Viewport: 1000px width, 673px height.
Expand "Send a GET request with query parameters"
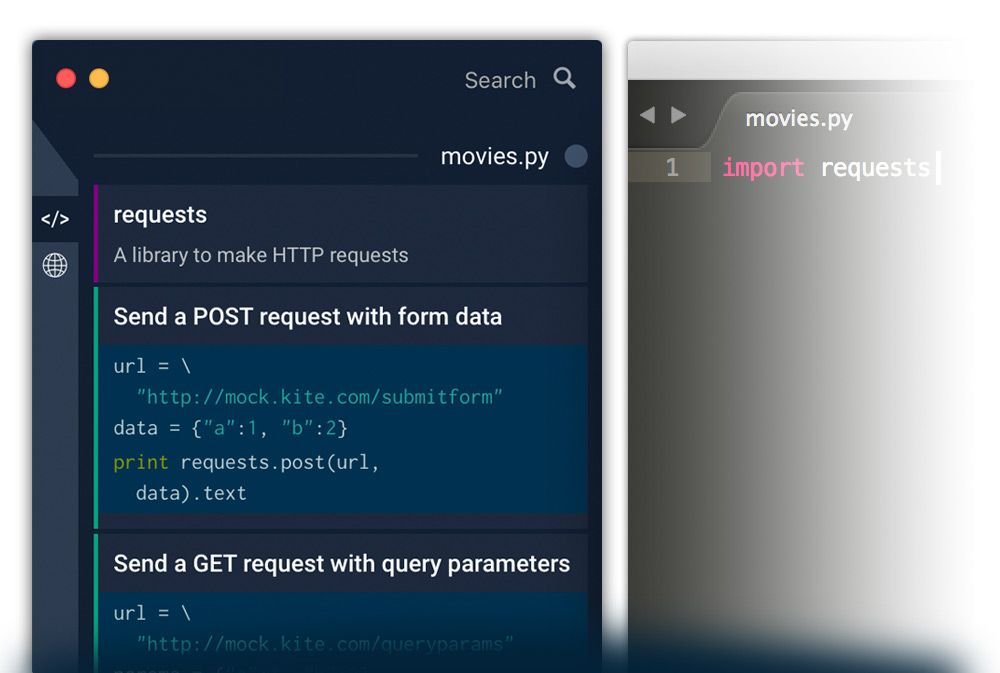pyautogui.click(x=341, y=564)
